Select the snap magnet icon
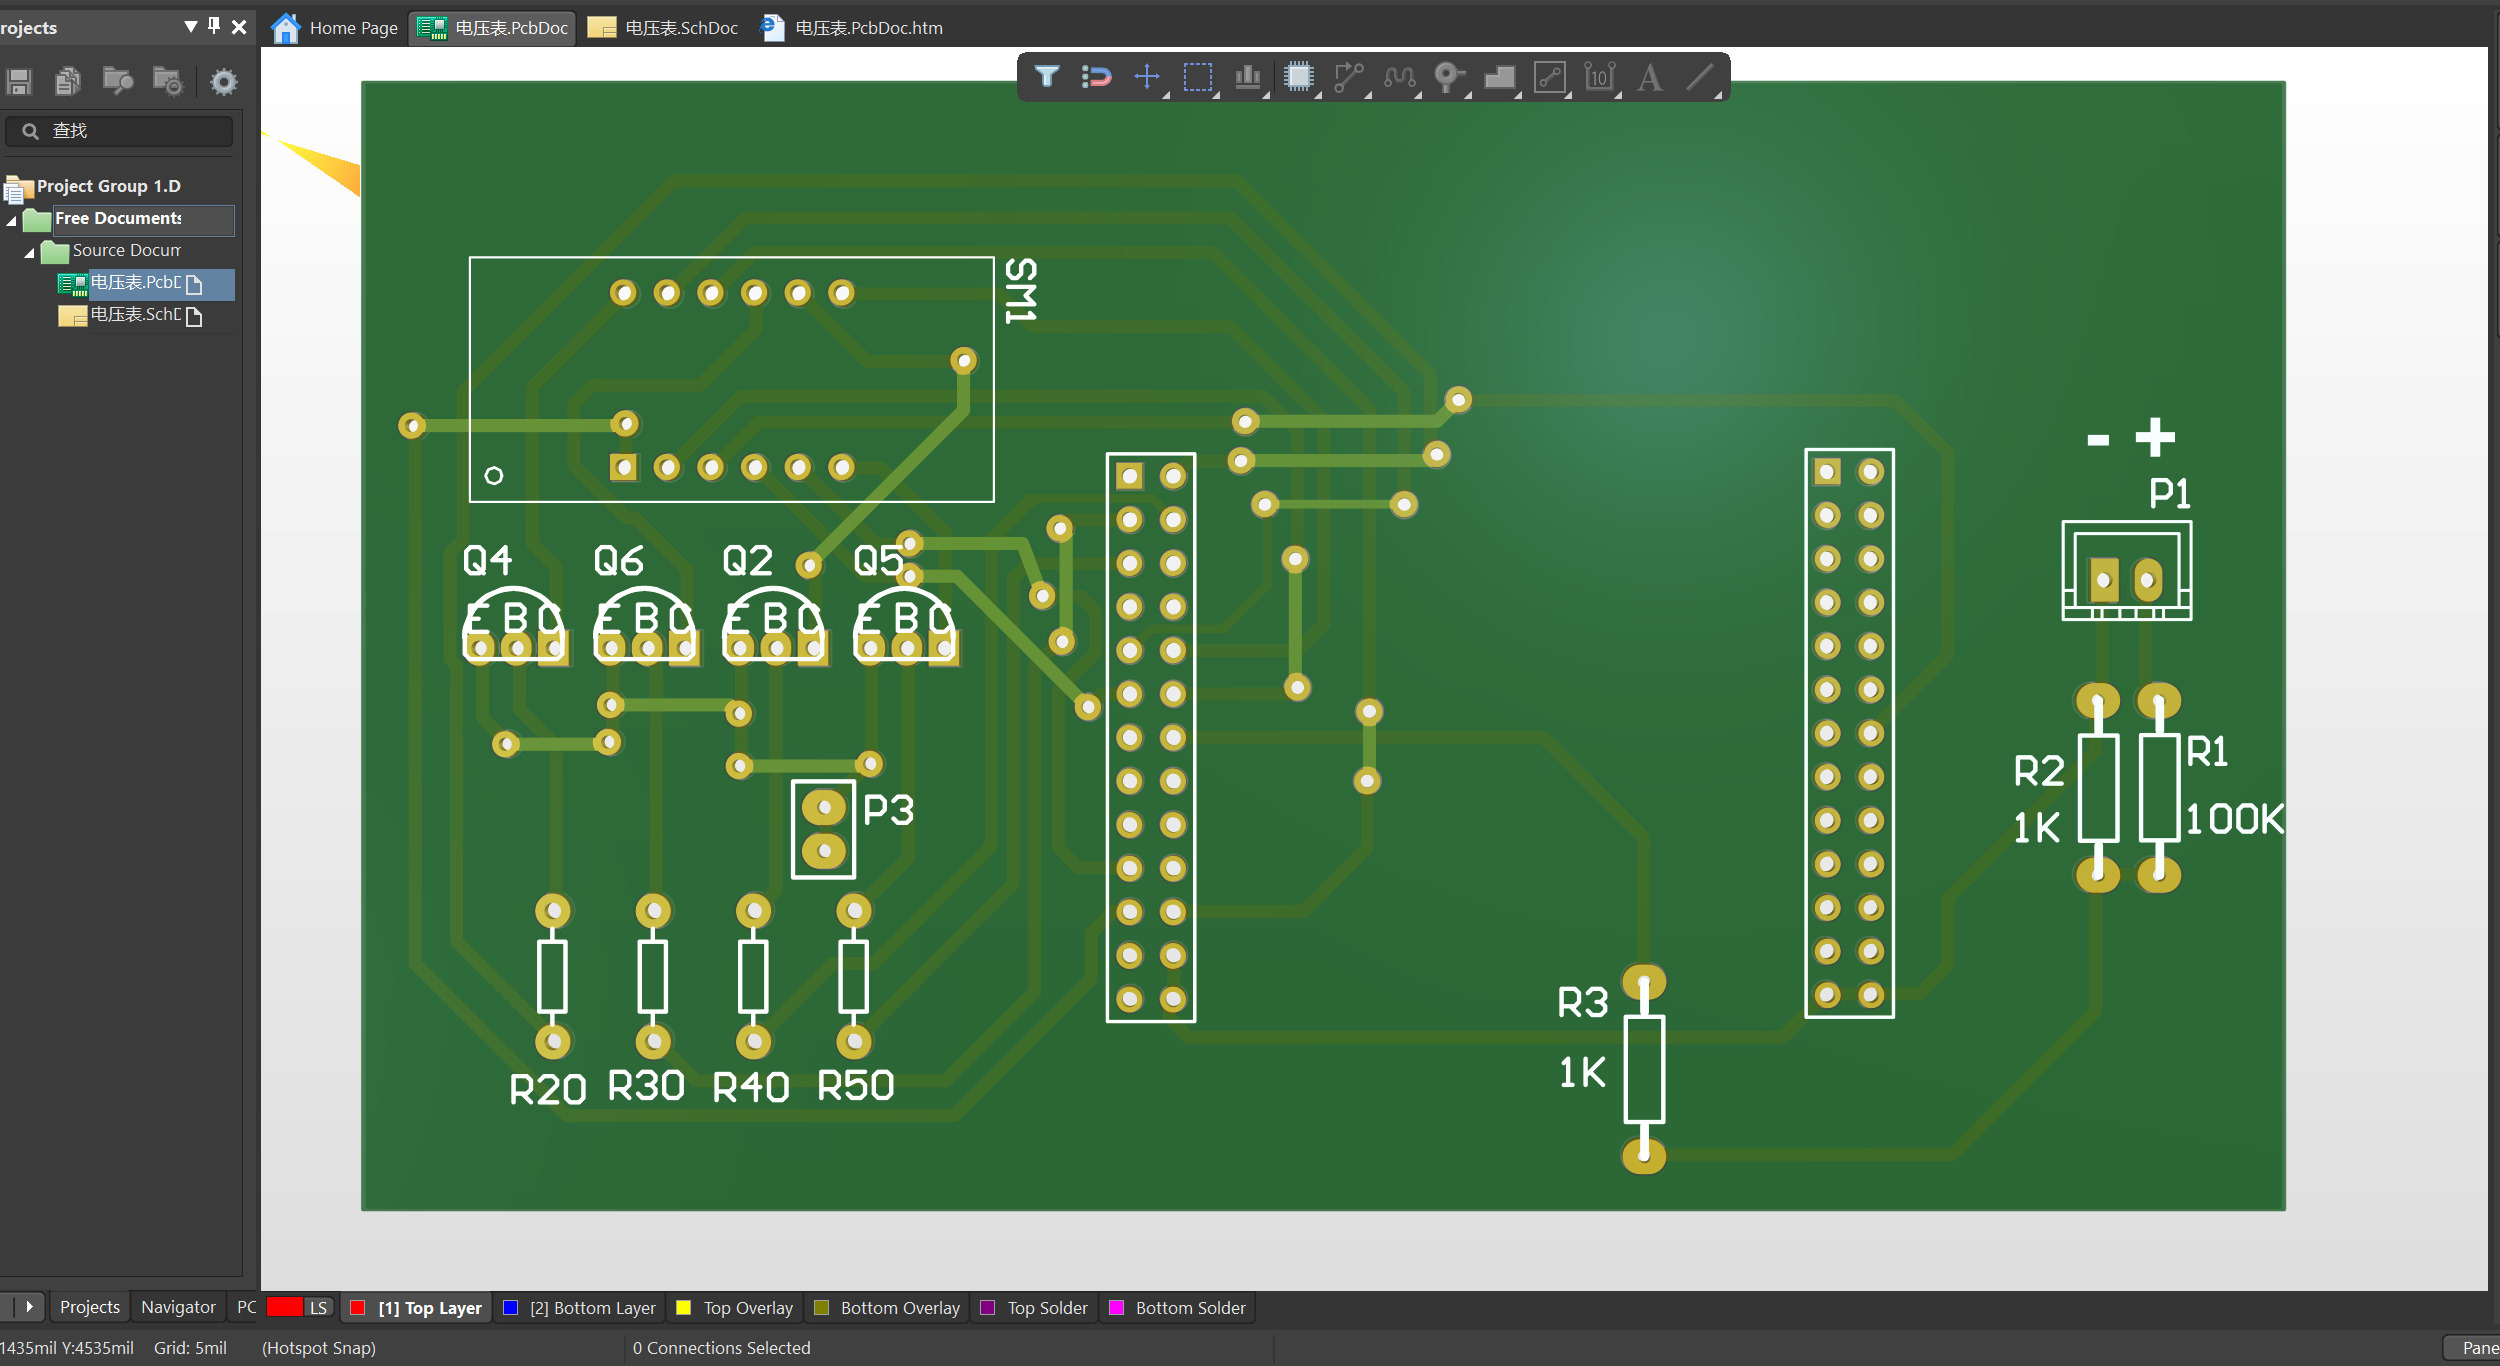 pyautogui.click(x=1097, y=77)
